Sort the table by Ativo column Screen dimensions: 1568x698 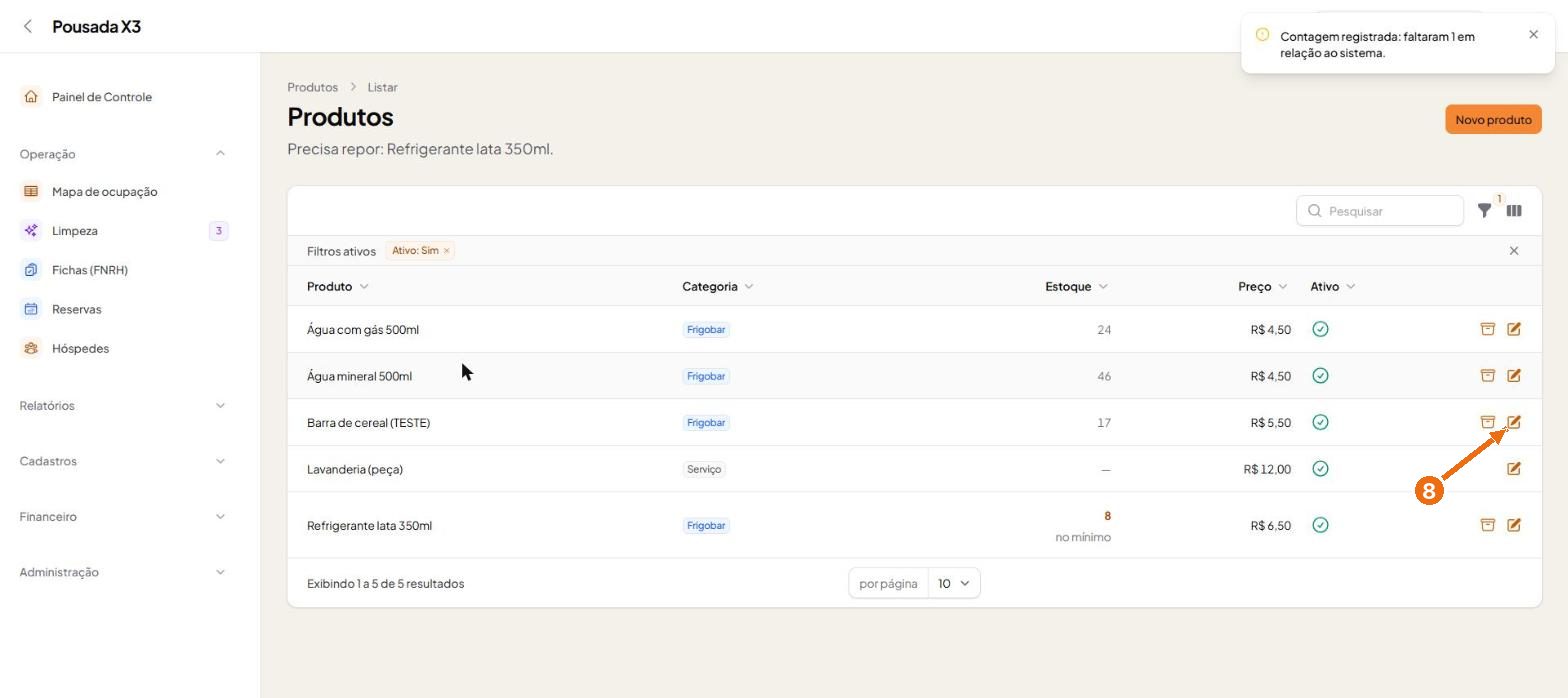[x=1333, y=287]
